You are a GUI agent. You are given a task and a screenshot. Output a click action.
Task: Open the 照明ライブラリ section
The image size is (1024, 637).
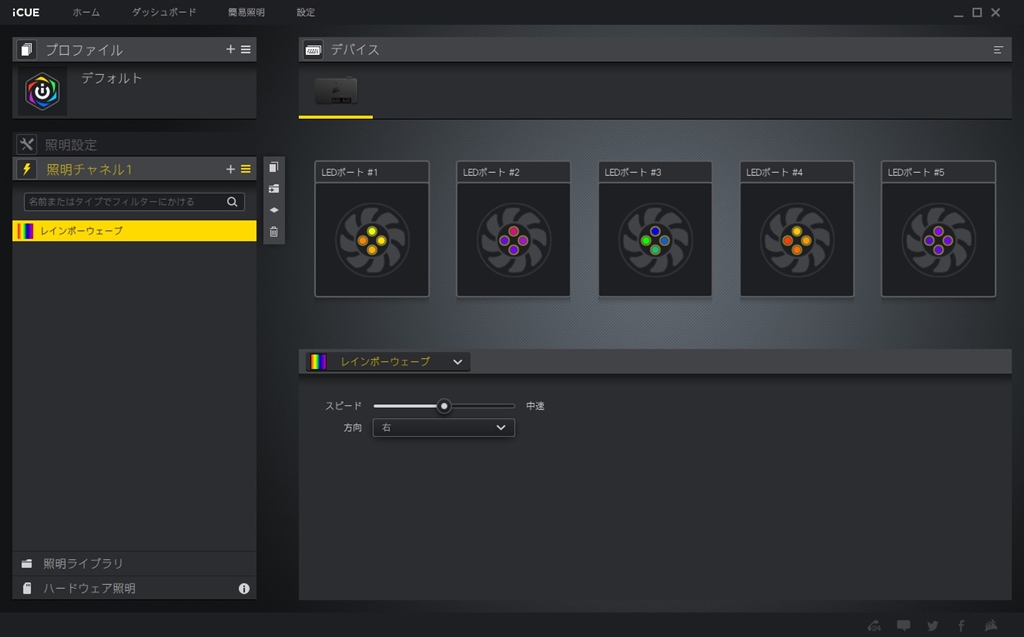pos(135,563)
